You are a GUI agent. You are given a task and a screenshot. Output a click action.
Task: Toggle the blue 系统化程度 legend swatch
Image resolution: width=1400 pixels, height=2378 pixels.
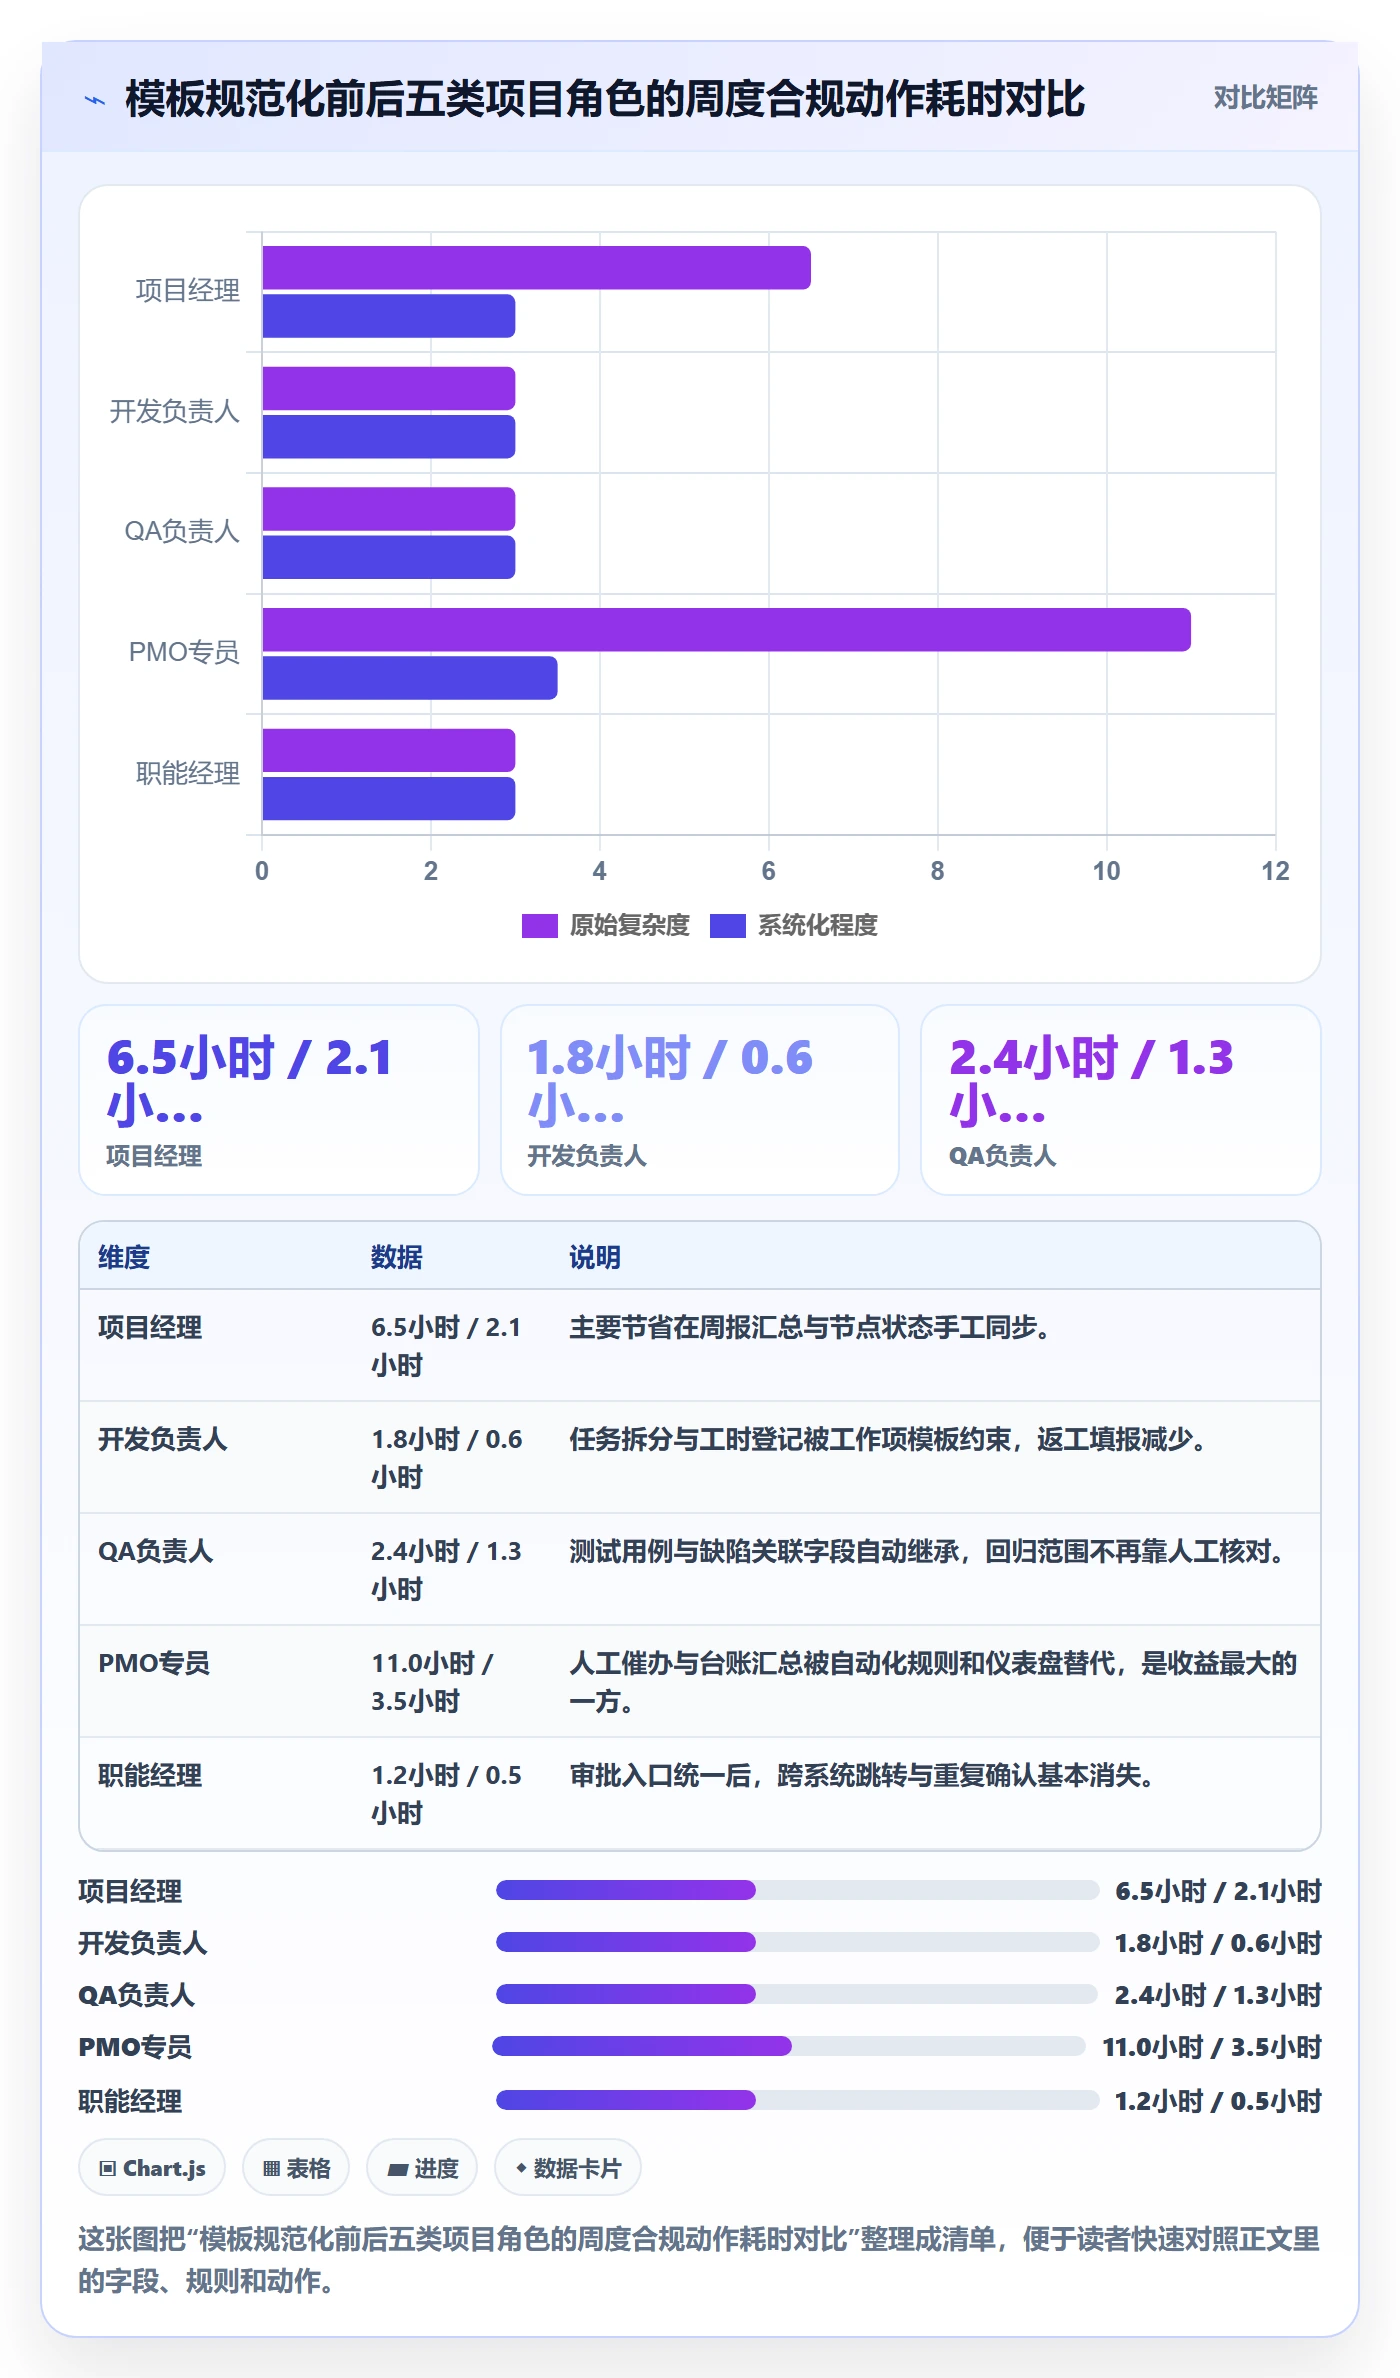click(728, 925)
